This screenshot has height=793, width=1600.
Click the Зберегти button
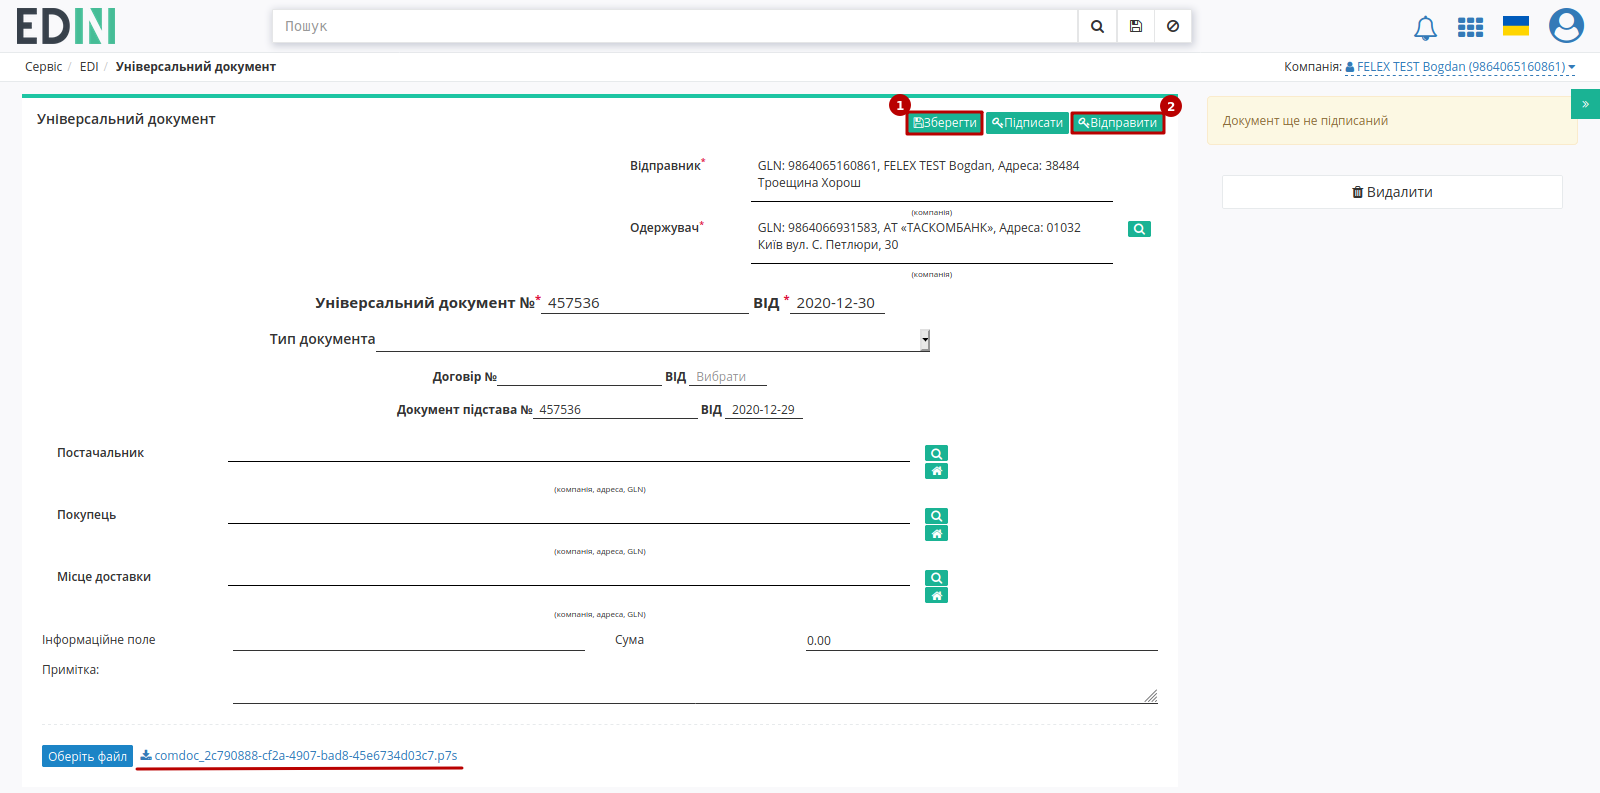point(945,123)
